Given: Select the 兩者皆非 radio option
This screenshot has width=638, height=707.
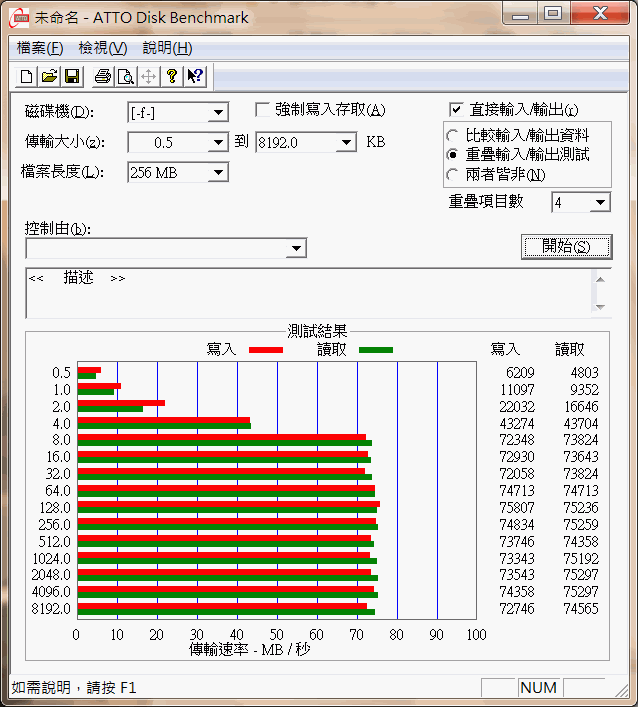Looking at the screenshot, I should (452, 174).
